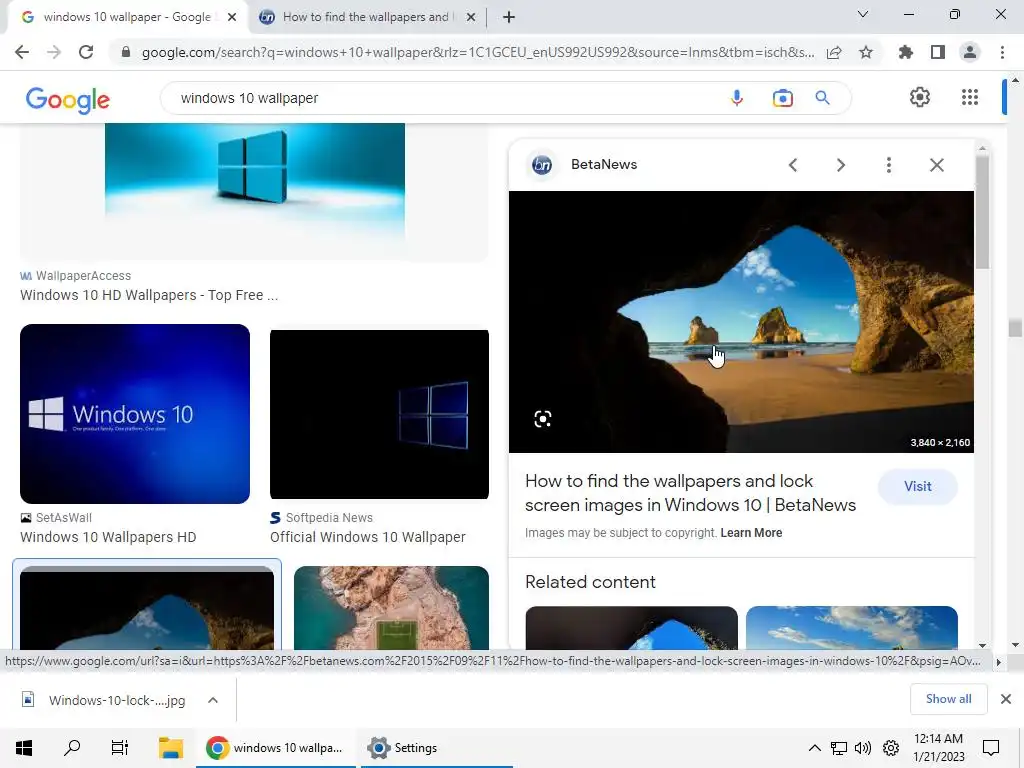Open the Chrome extensions puzzle icon

tap(906, 52)
